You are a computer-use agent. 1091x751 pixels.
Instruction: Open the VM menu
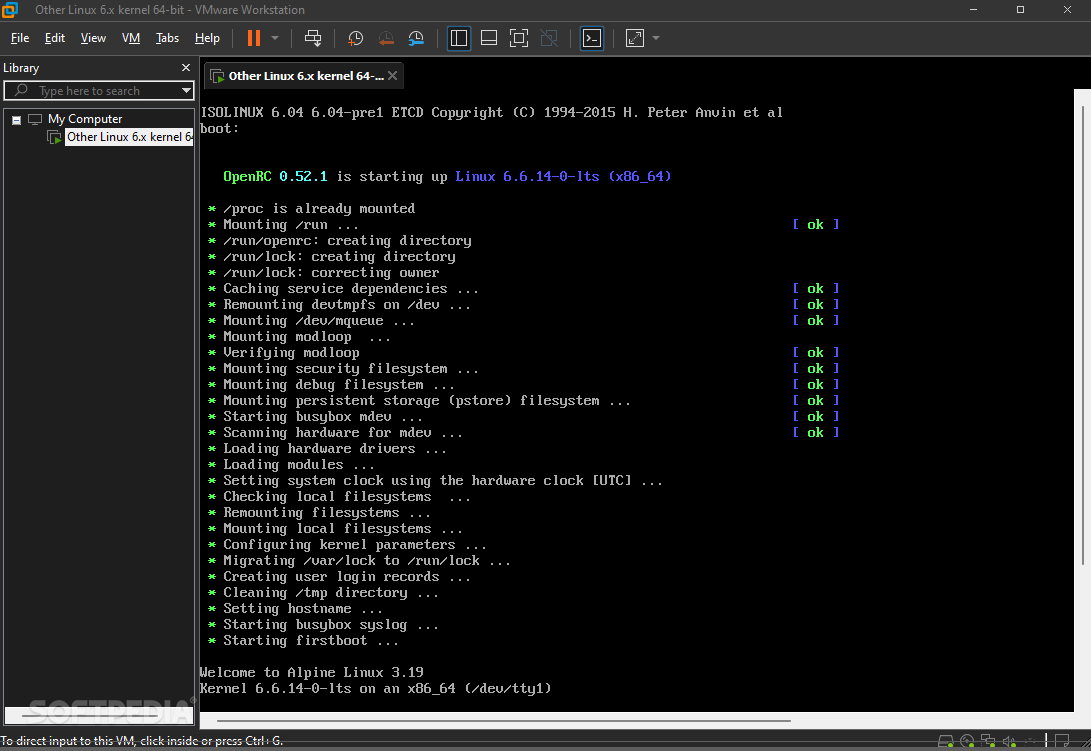(131, 38)
